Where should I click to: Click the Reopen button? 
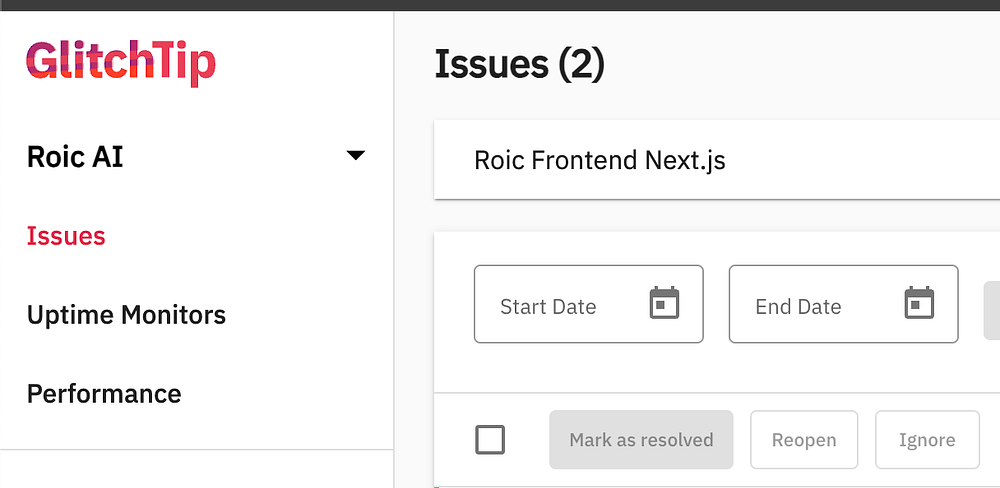[x=804, y=440]
